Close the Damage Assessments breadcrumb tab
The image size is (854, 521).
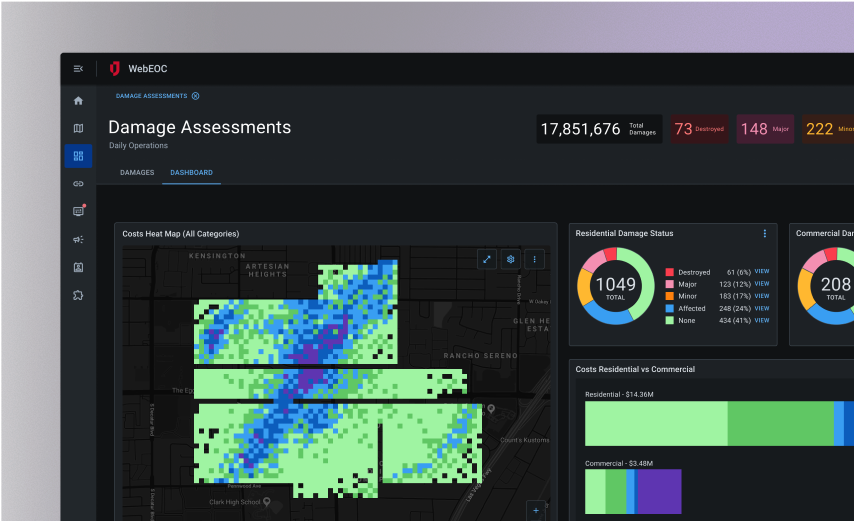click(195, 96)
